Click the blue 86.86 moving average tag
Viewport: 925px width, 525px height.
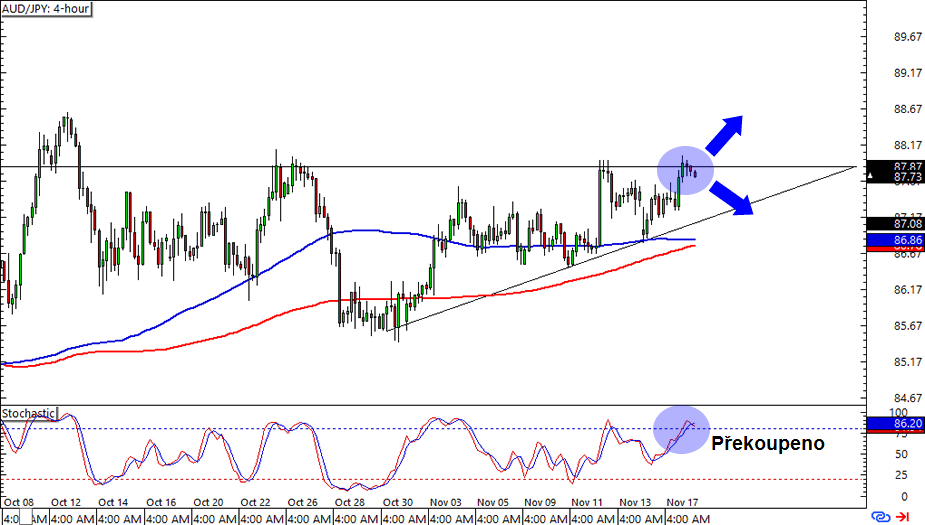coord(895,240)
